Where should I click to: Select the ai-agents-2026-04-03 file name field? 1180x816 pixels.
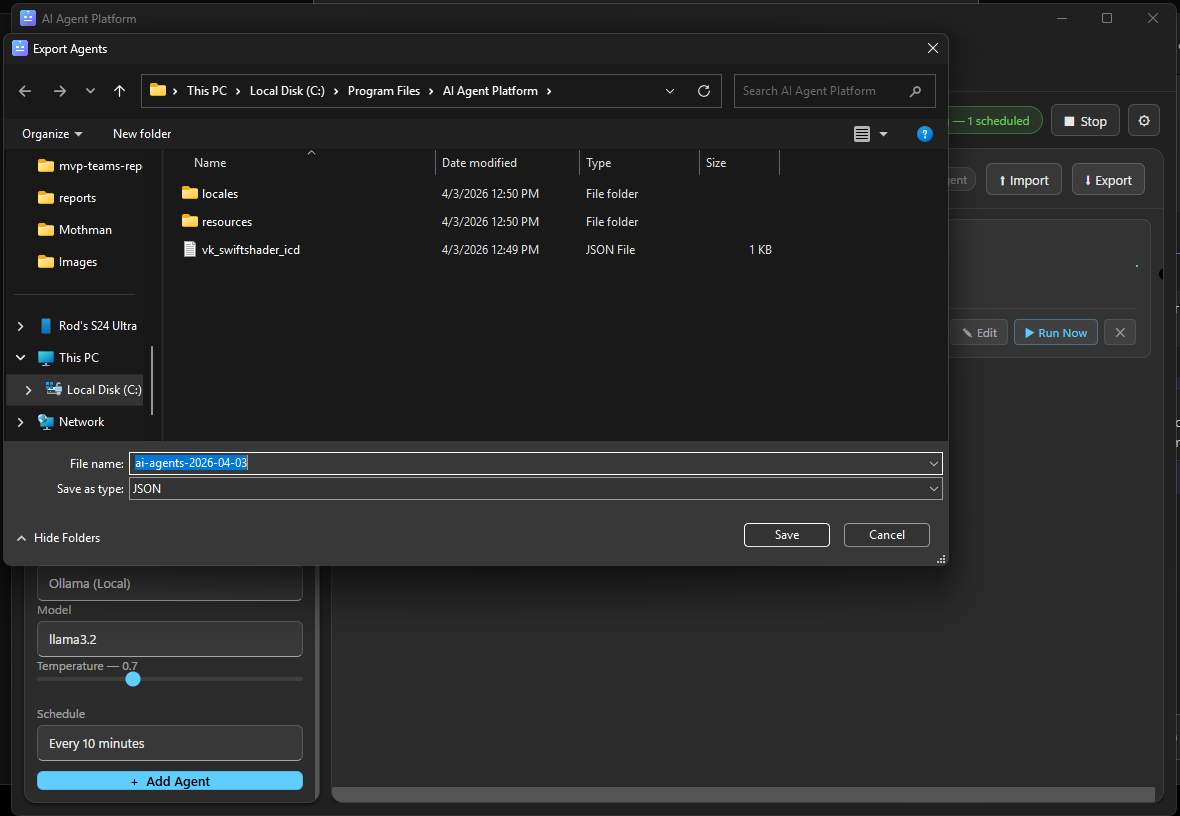(400, 463)
